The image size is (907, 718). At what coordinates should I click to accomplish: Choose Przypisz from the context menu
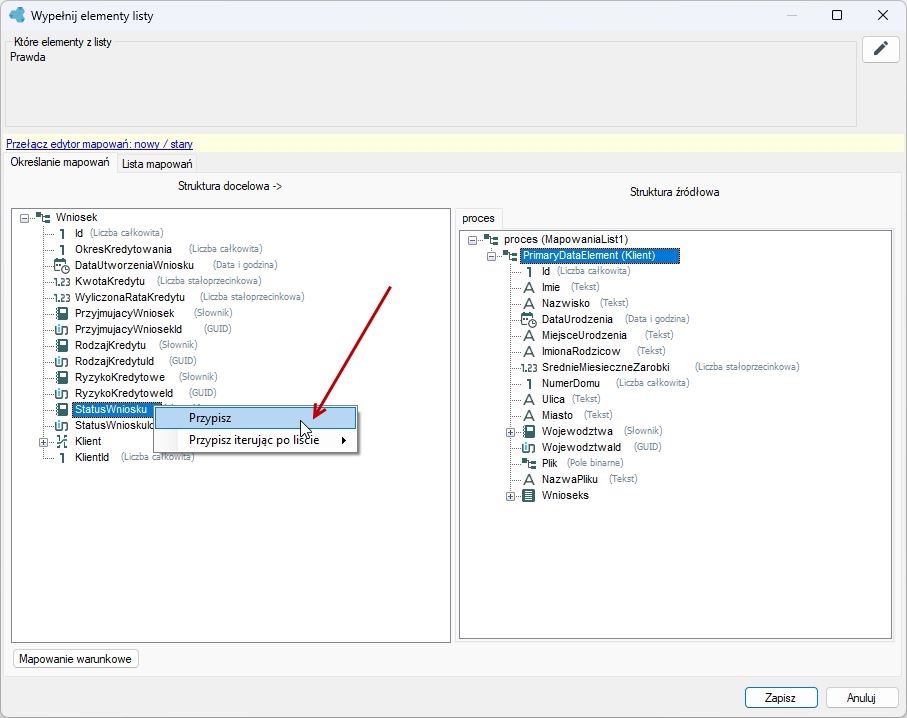[x=256, y=418]
